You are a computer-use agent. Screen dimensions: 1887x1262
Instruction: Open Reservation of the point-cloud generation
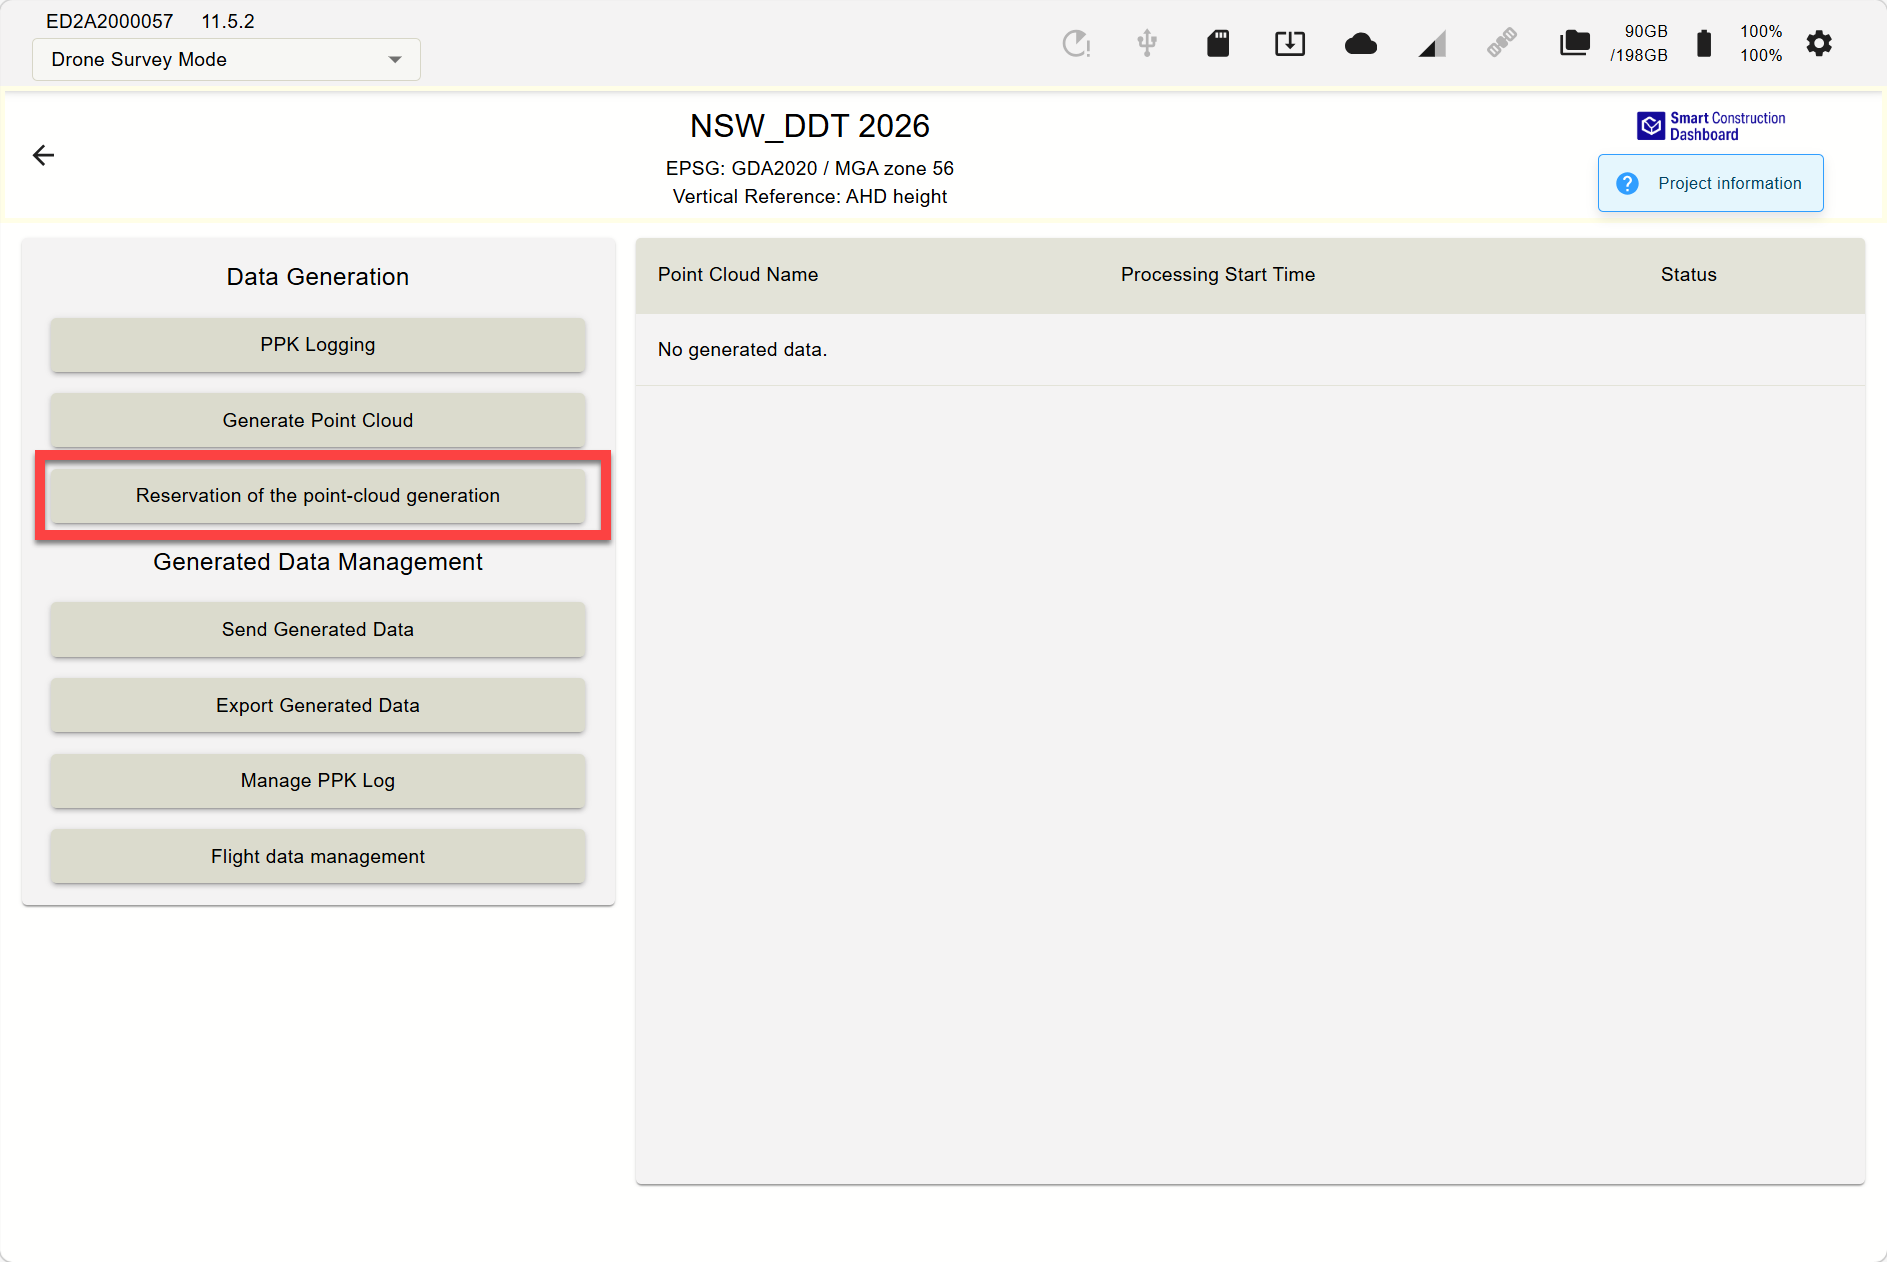(318, 496)
